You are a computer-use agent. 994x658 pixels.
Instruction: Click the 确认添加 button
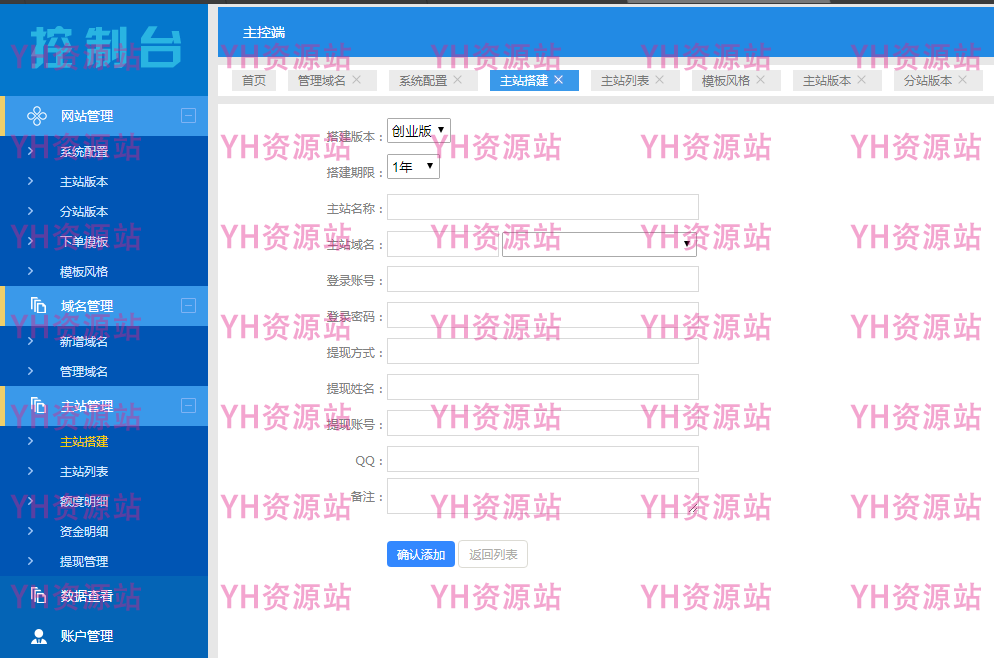tap(421, 554)
